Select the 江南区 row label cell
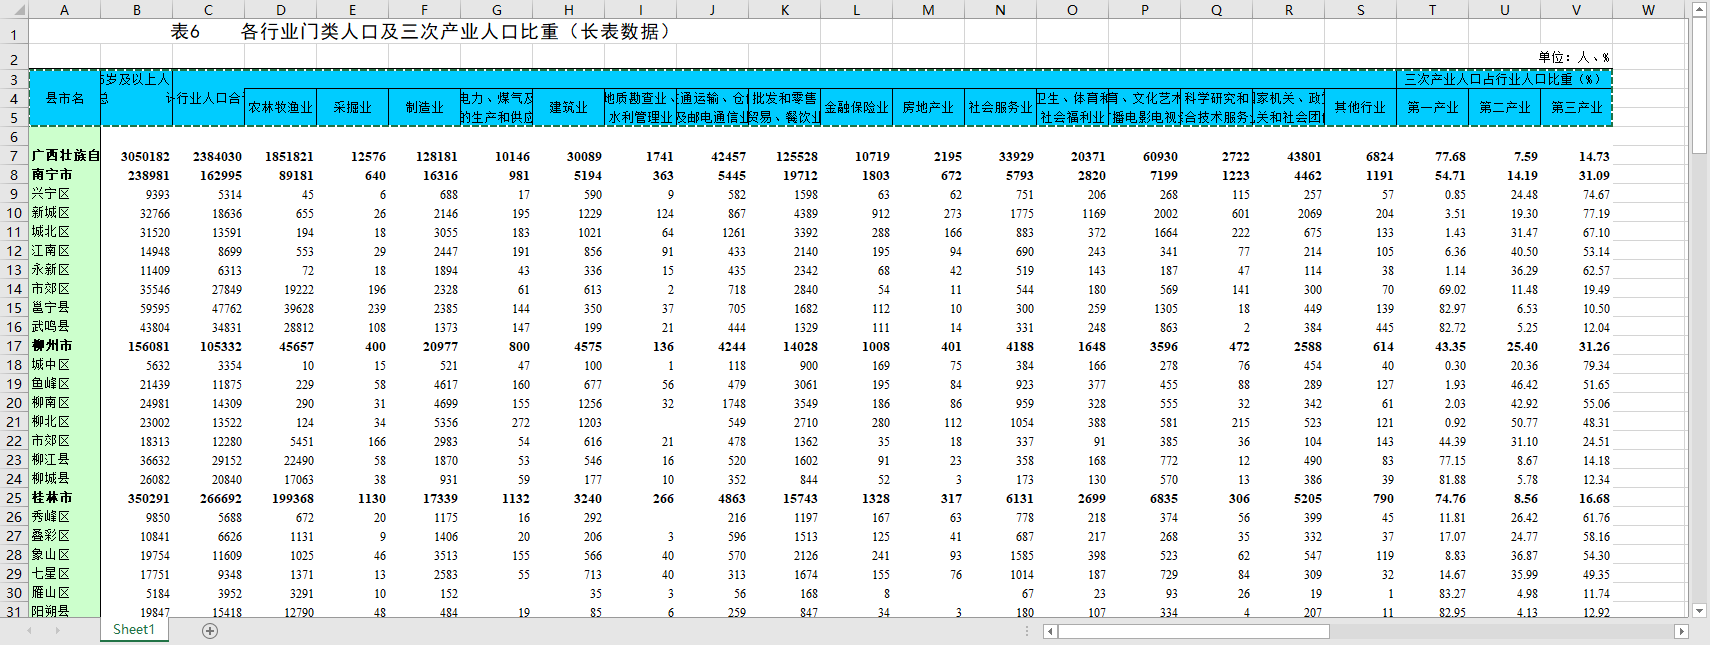This screenshot has height=645, width=1710. pos(65,251)
